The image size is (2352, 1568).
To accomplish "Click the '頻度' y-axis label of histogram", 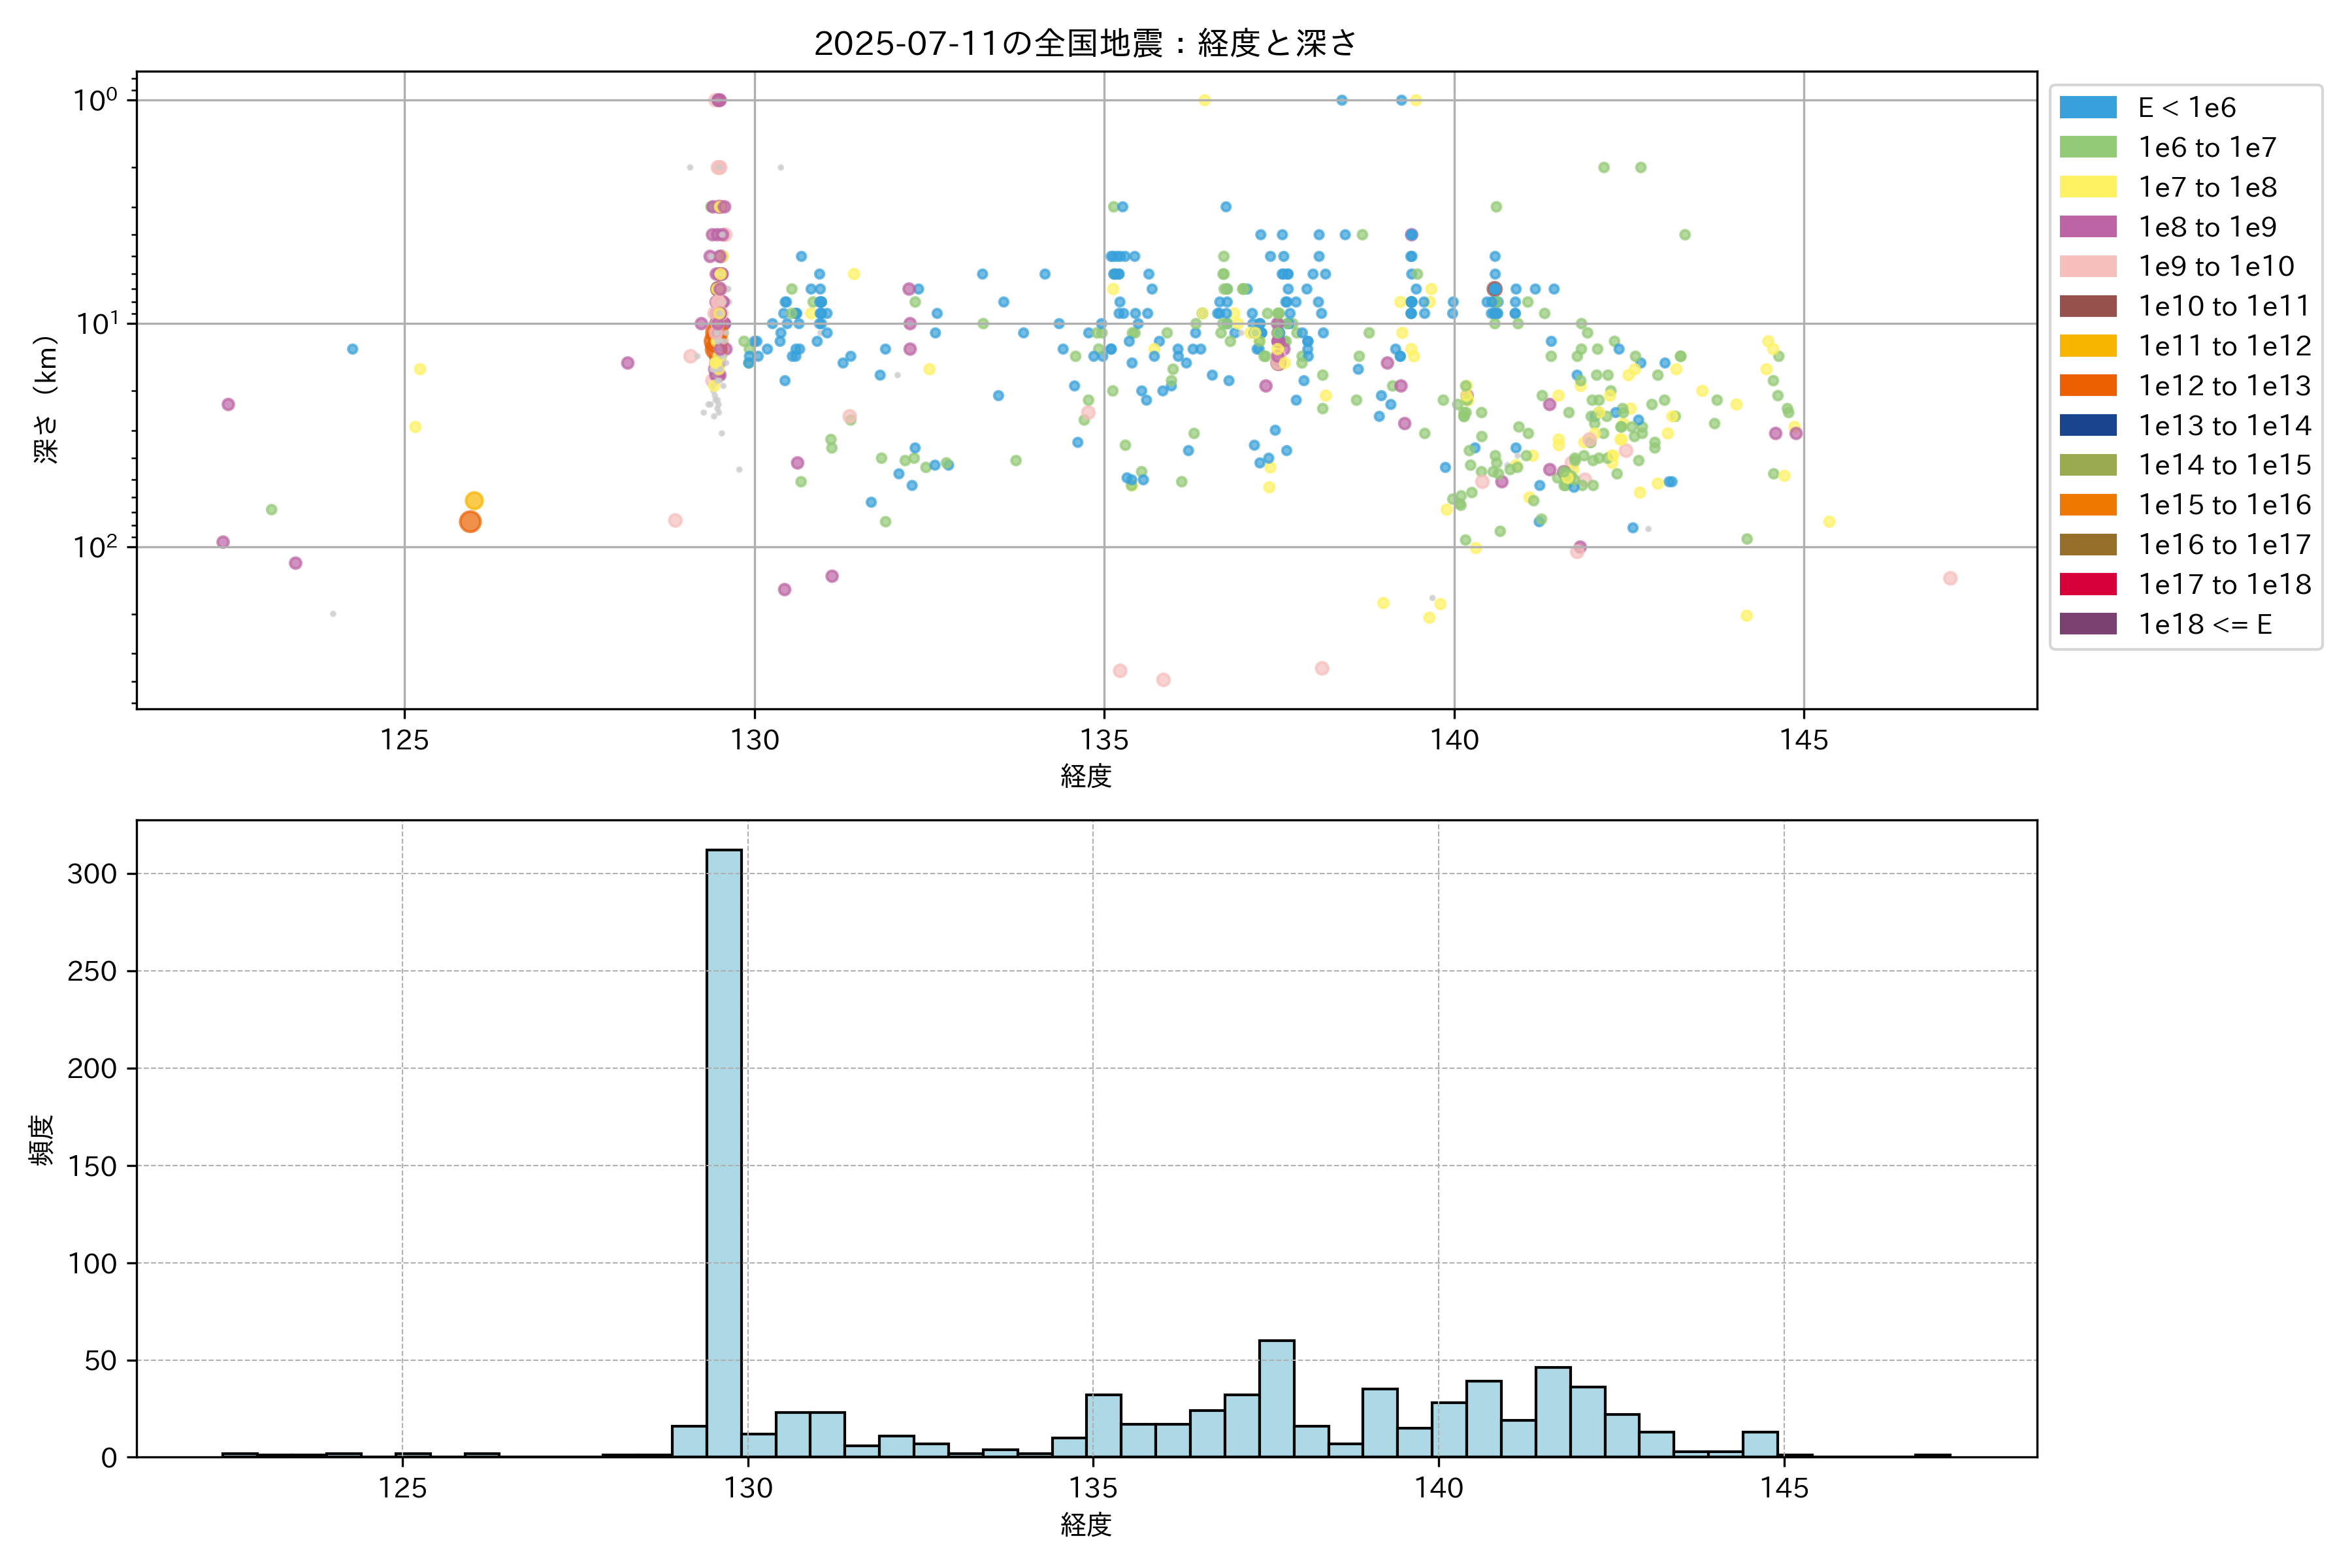I will point(42,1140).
